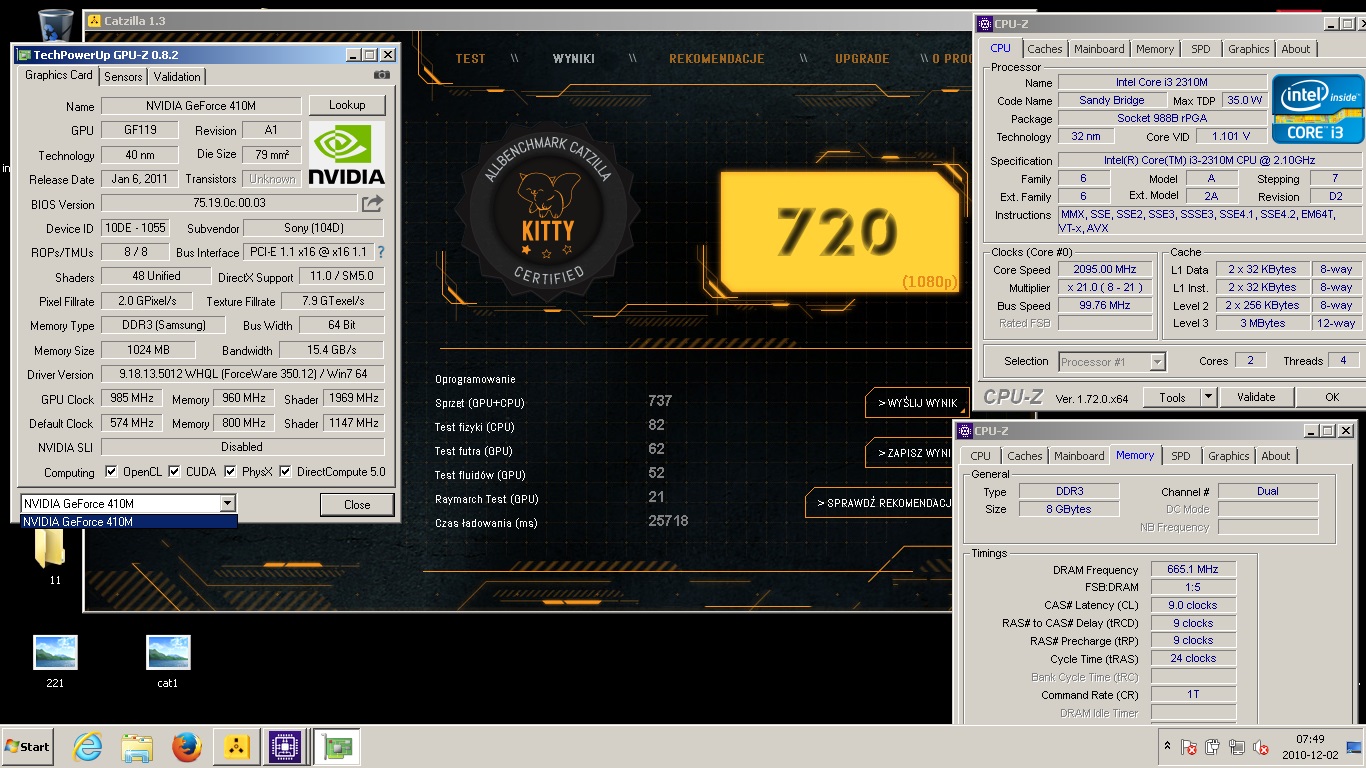Image resolution: width=1366 pixels, height=768 pixels.
Task: Click the SPRAWDŹ REKOMENDACJE button in Catzilla
Action: tap(878, 503)
